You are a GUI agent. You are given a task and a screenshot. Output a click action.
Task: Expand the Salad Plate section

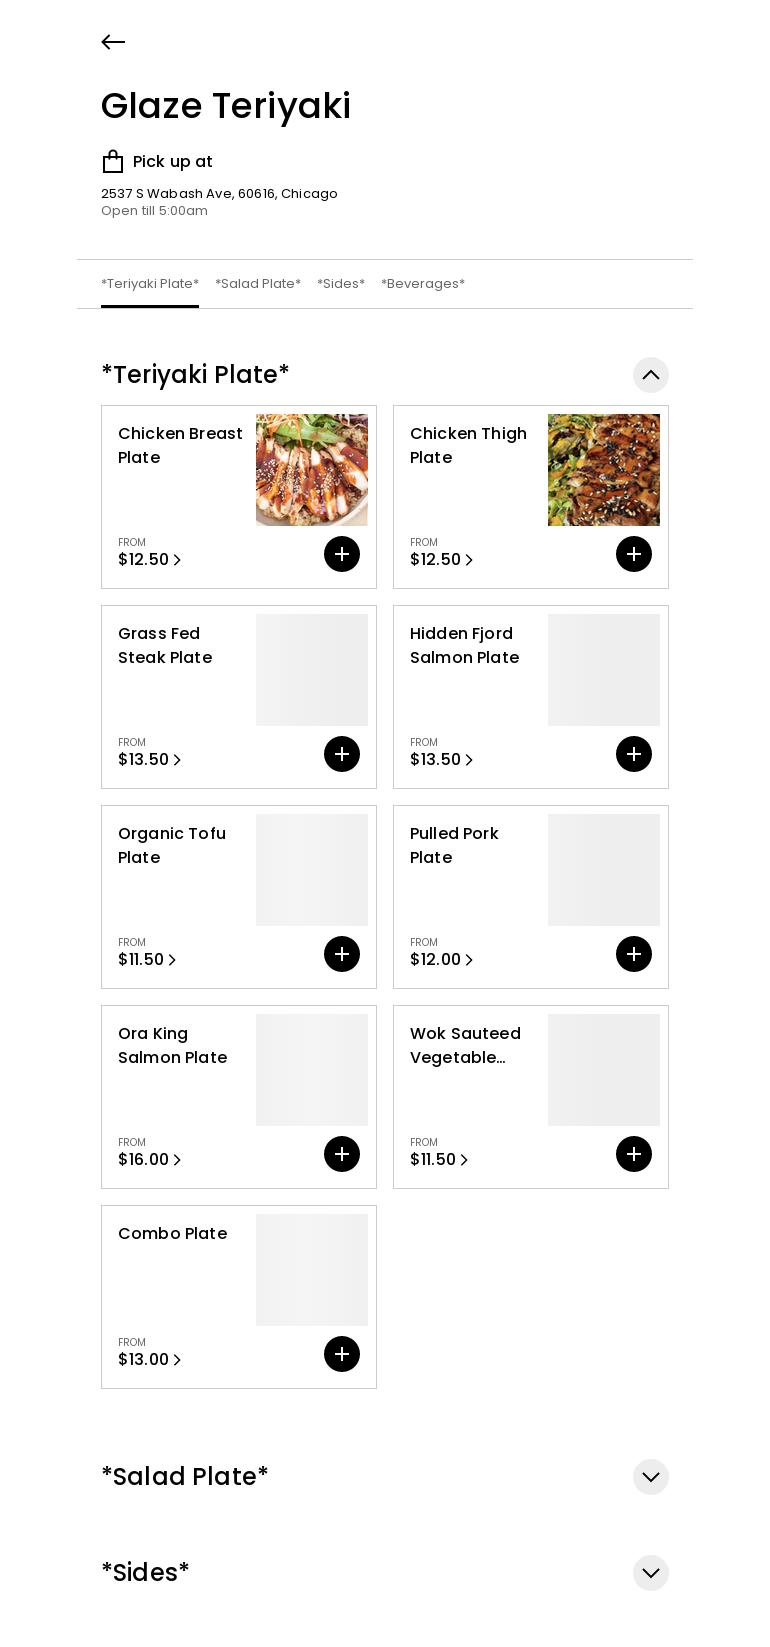pyautogui.click(x=651, y=1477)
